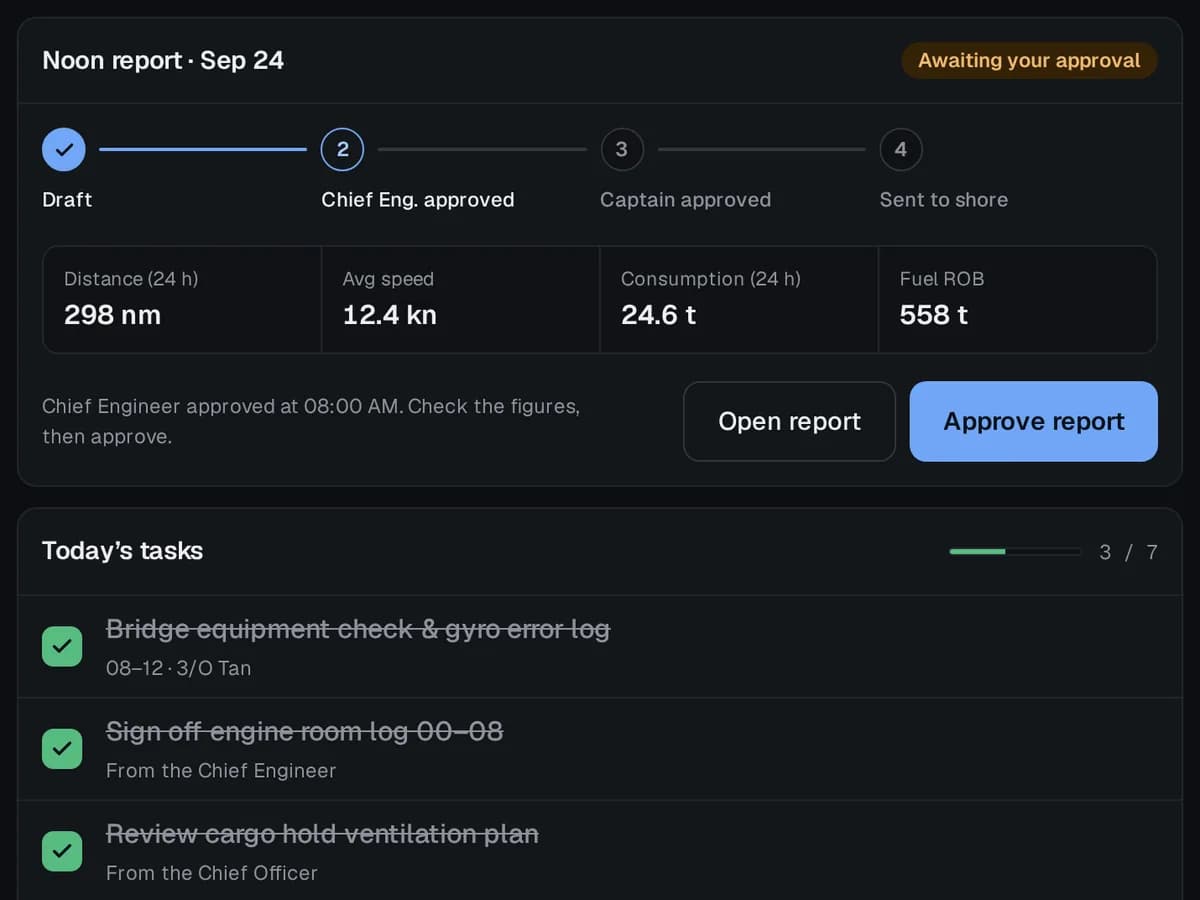Click the From the Chief Officer subtitle

(x=212, y=873)
